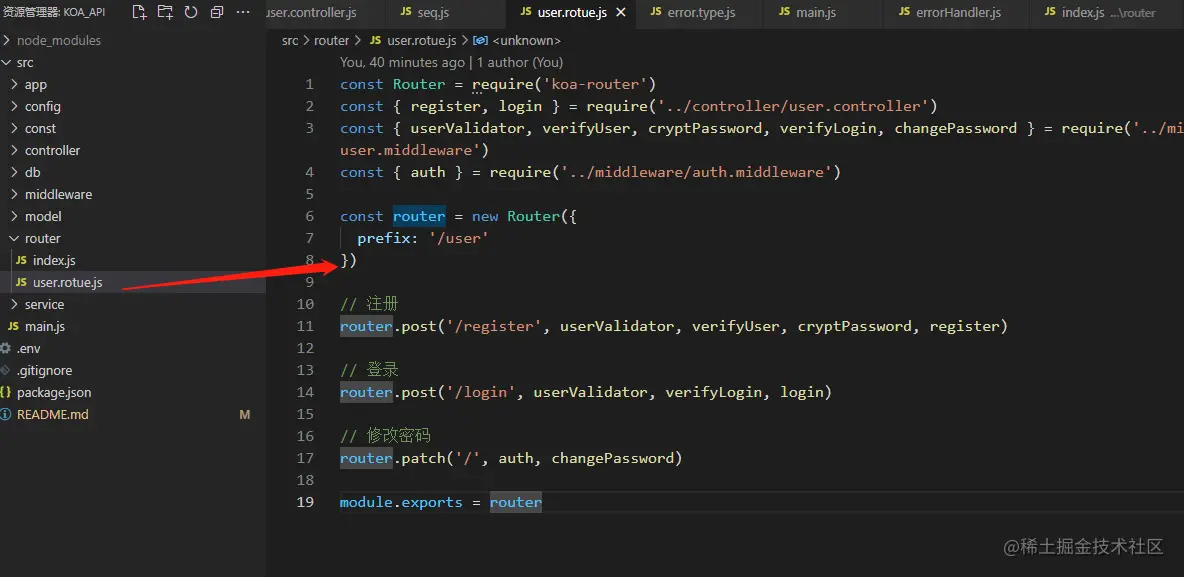1184x577 pixels.
Task: Expand the controller folder
Action: (133, 150)
